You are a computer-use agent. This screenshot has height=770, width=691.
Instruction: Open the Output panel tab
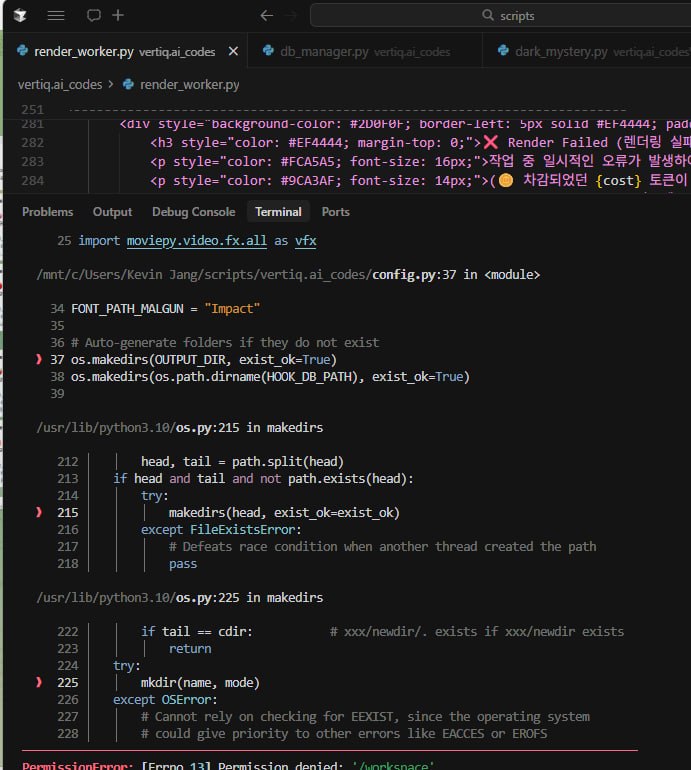pyautogui.click(x=112, y=212)
